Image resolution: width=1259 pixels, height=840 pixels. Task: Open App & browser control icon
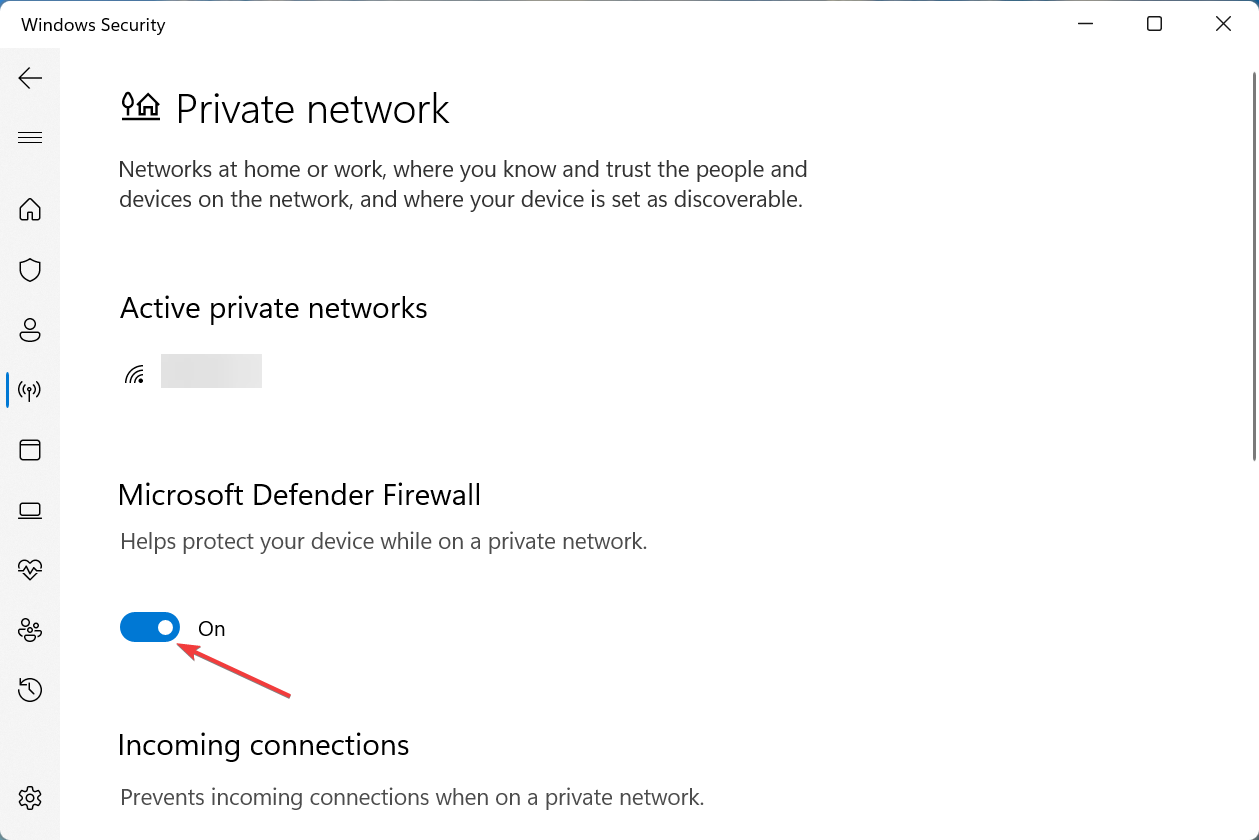30,450
